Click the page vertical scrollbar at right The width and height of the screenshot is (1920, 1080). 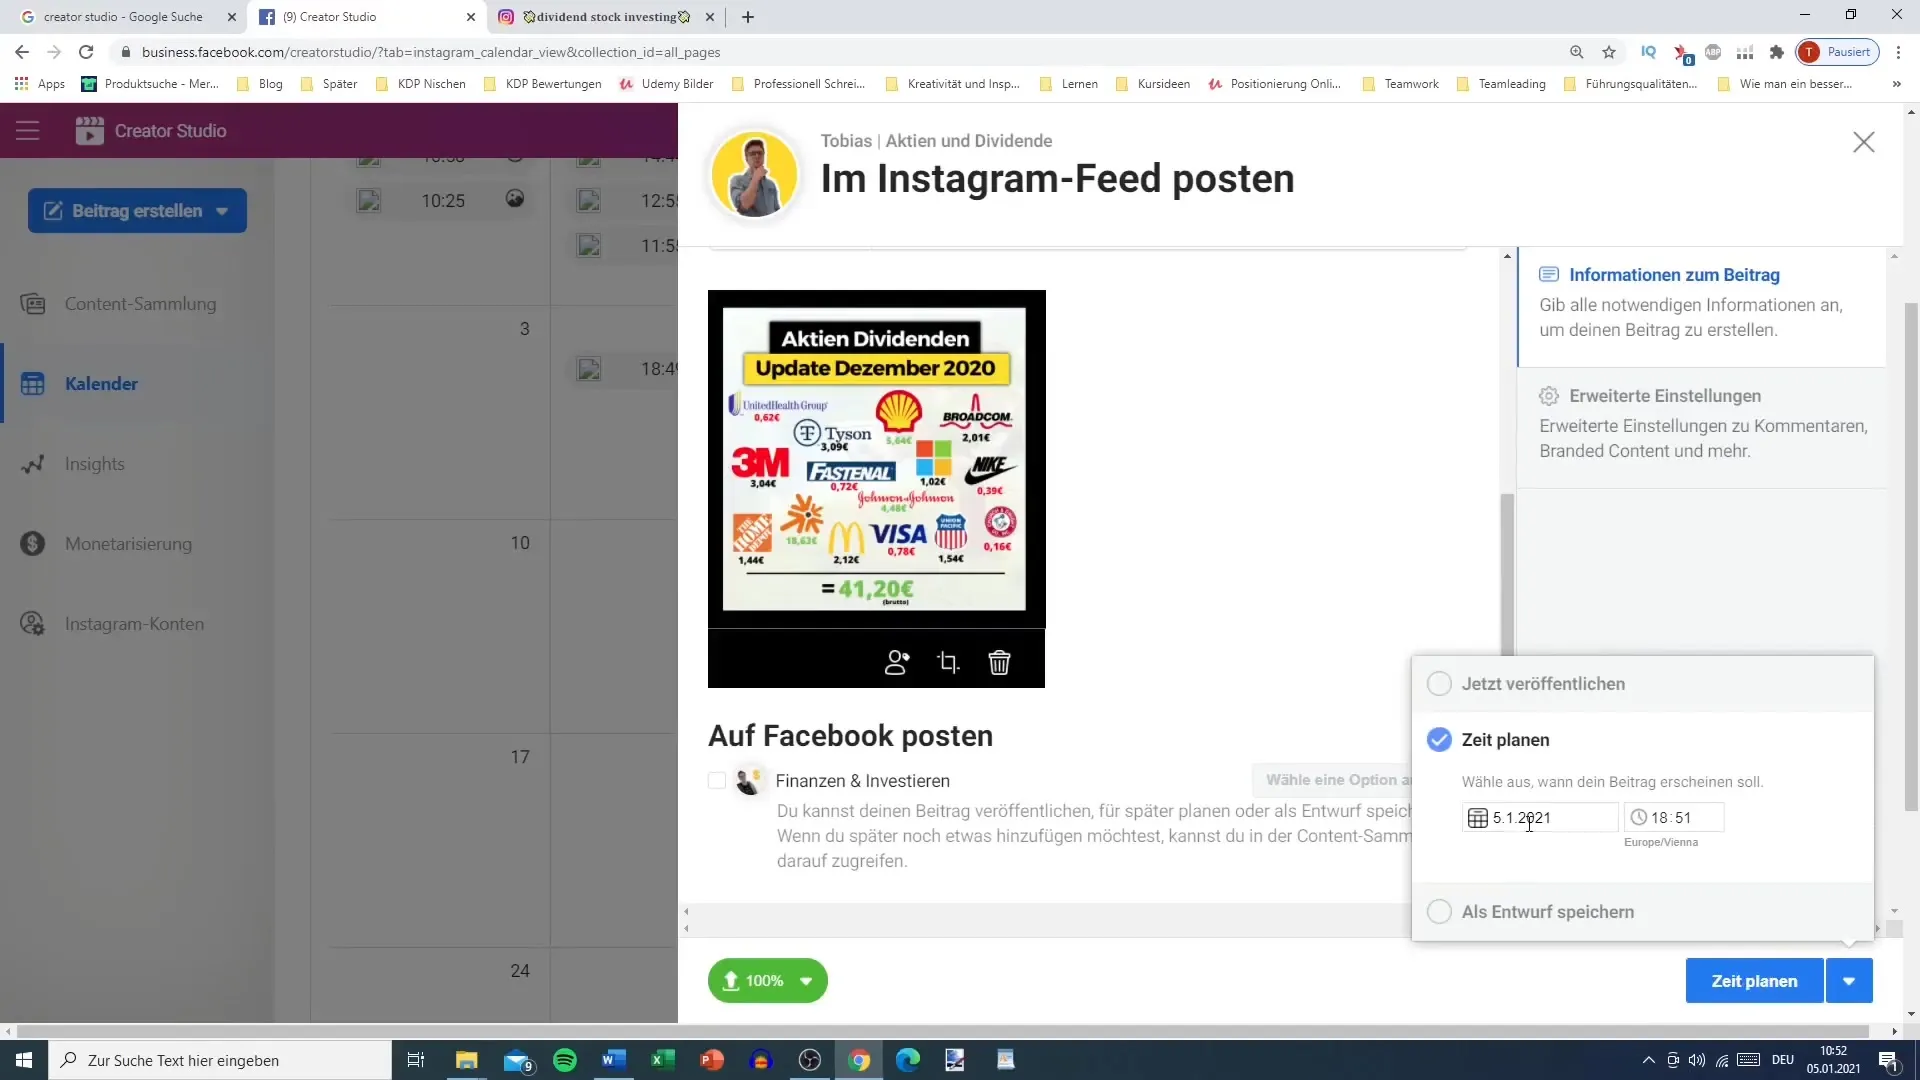pyautogui.click(x=1911, y=555)
